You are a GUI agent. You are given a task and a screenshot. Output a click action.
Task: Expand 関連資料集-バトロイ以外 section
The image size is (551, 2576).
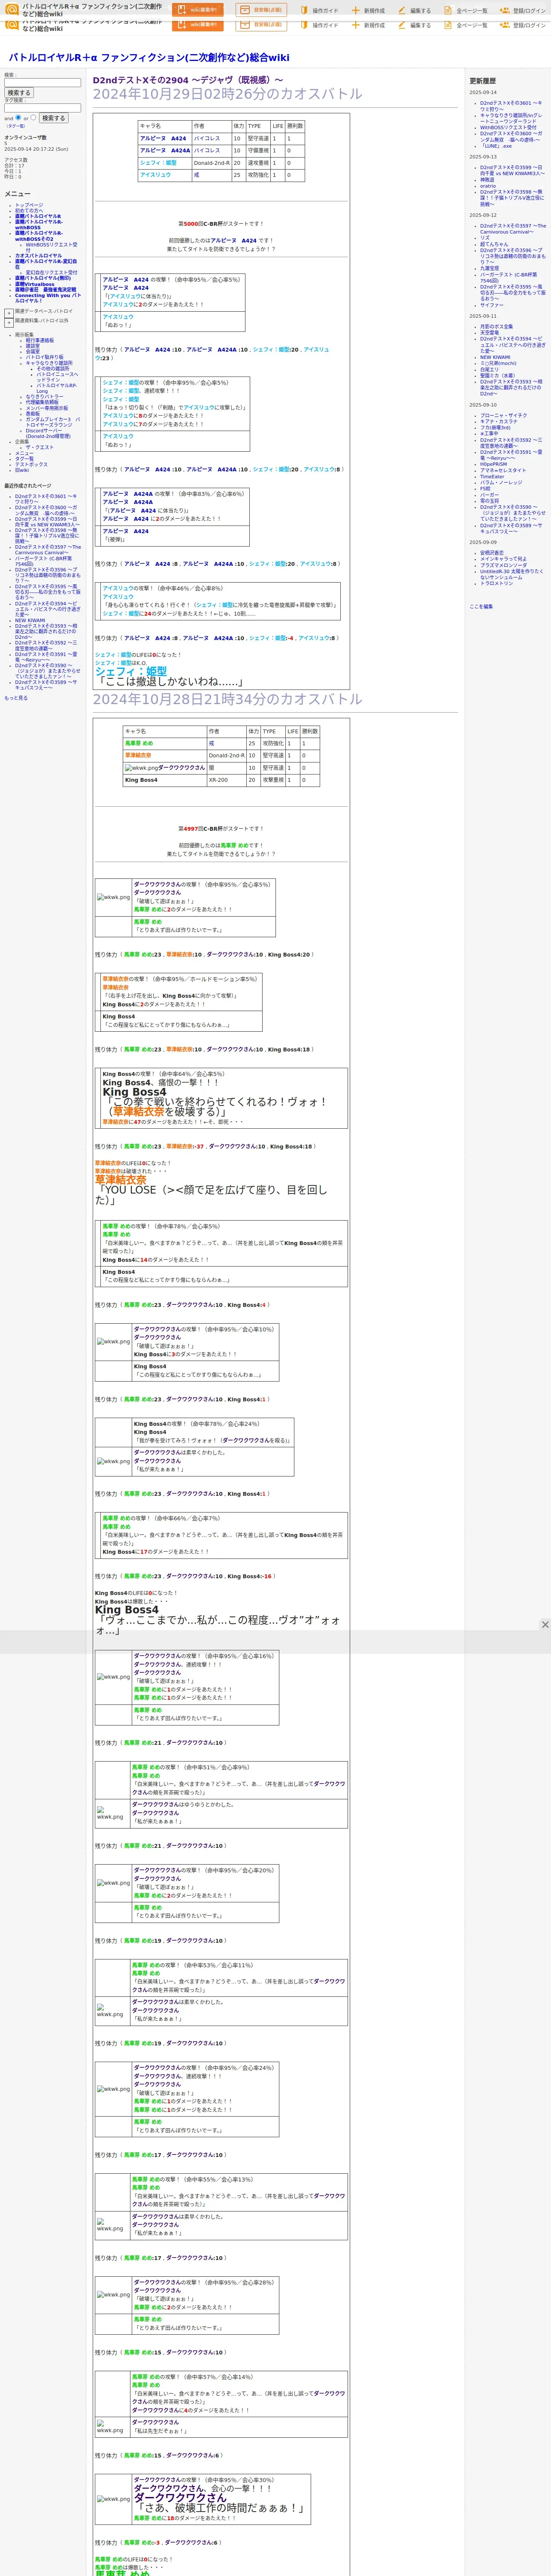tap(9, 322)
